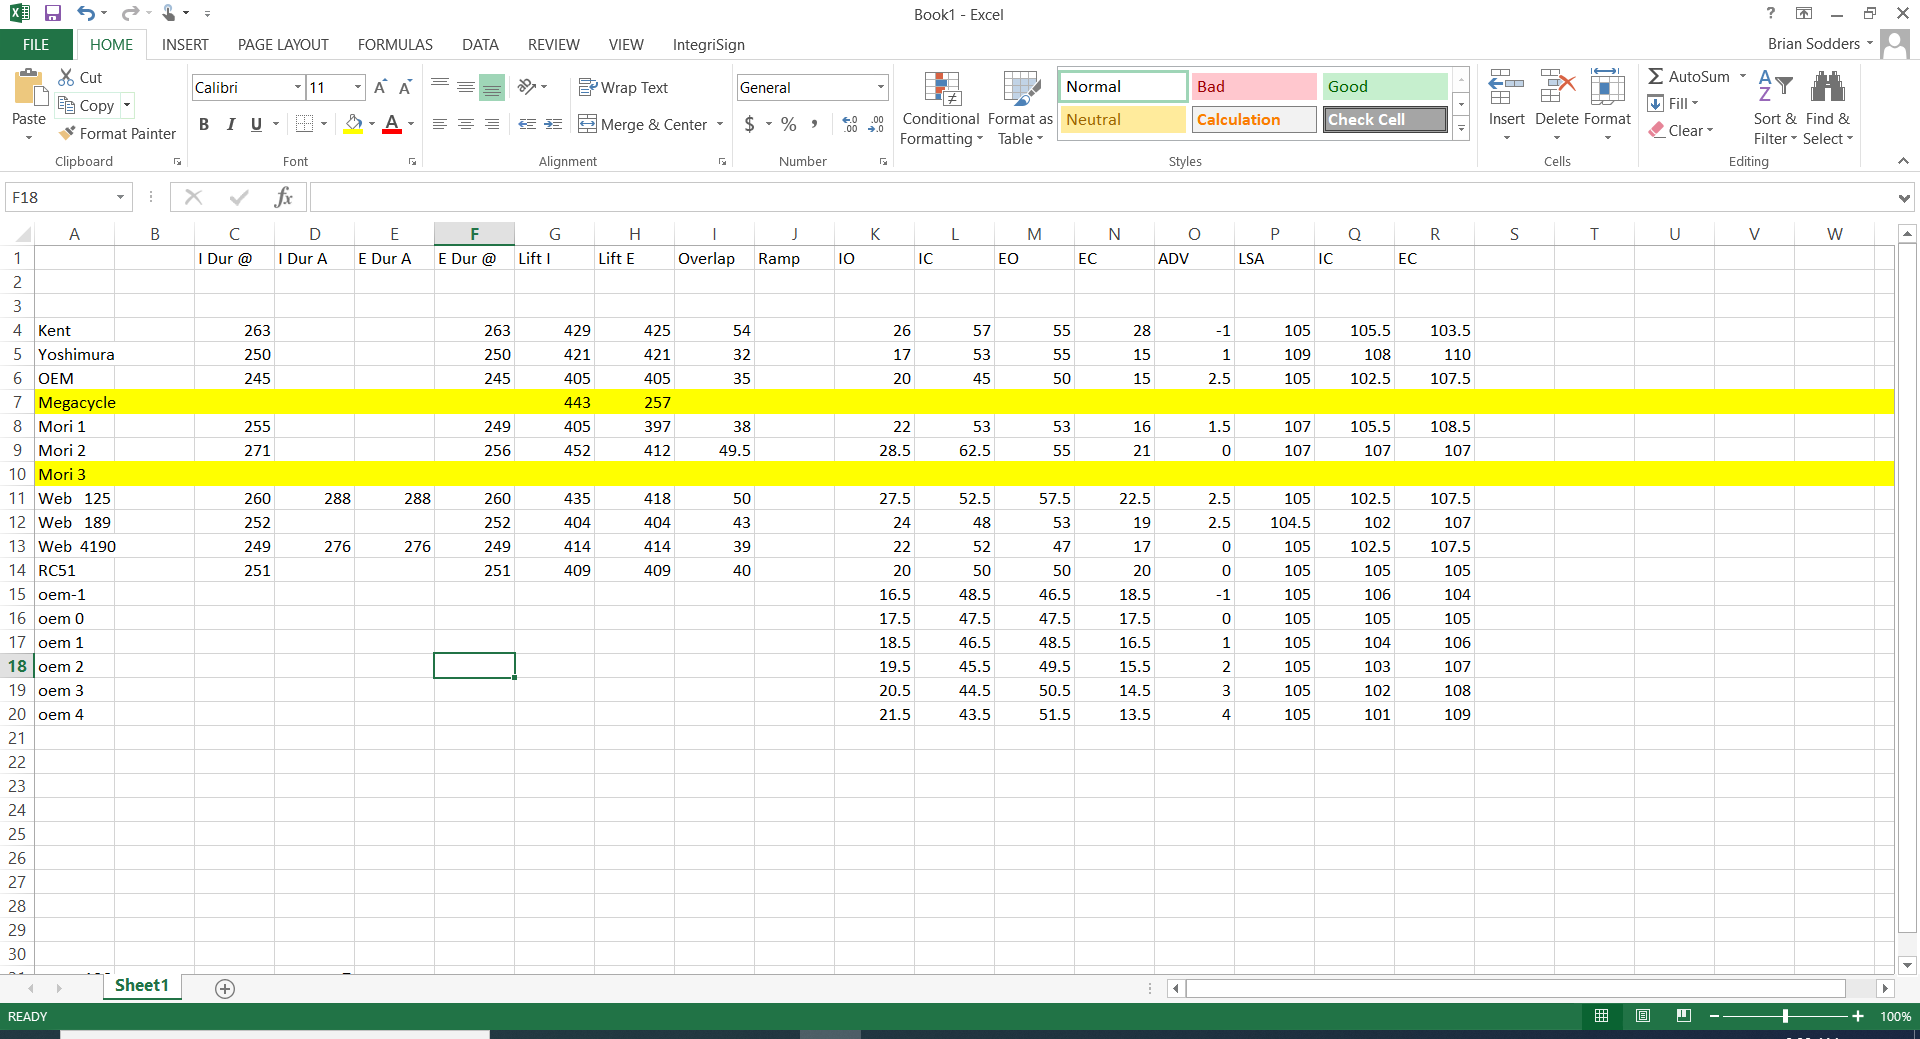
Task: Open the IntegriSign tab
Action: pyautogui.click(x=708, y=44)
